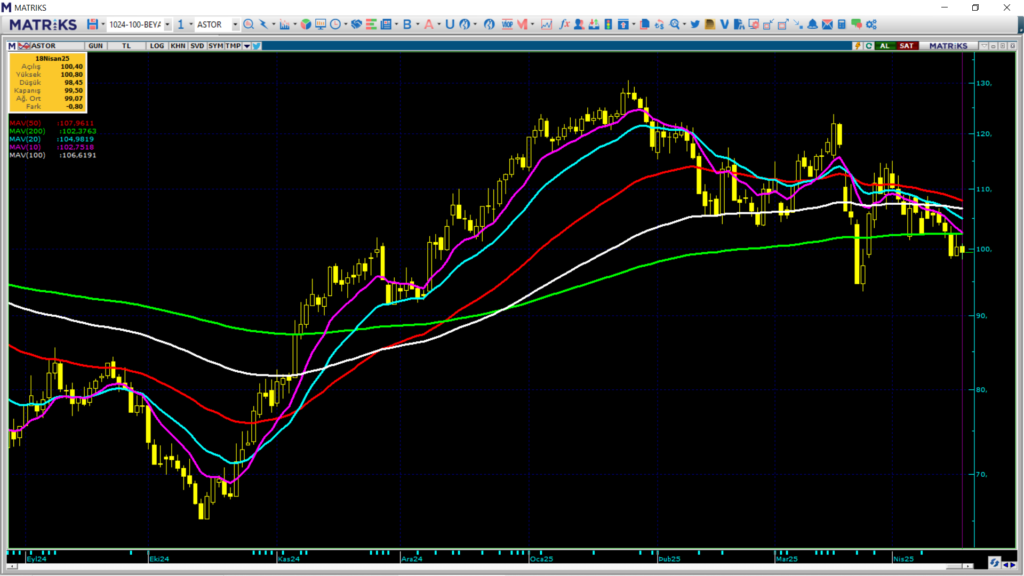This screenshot has width=1024, height=576.
Task: Toggle the KHN chart option
Action: pyautogui.click(x=178, y=46)
